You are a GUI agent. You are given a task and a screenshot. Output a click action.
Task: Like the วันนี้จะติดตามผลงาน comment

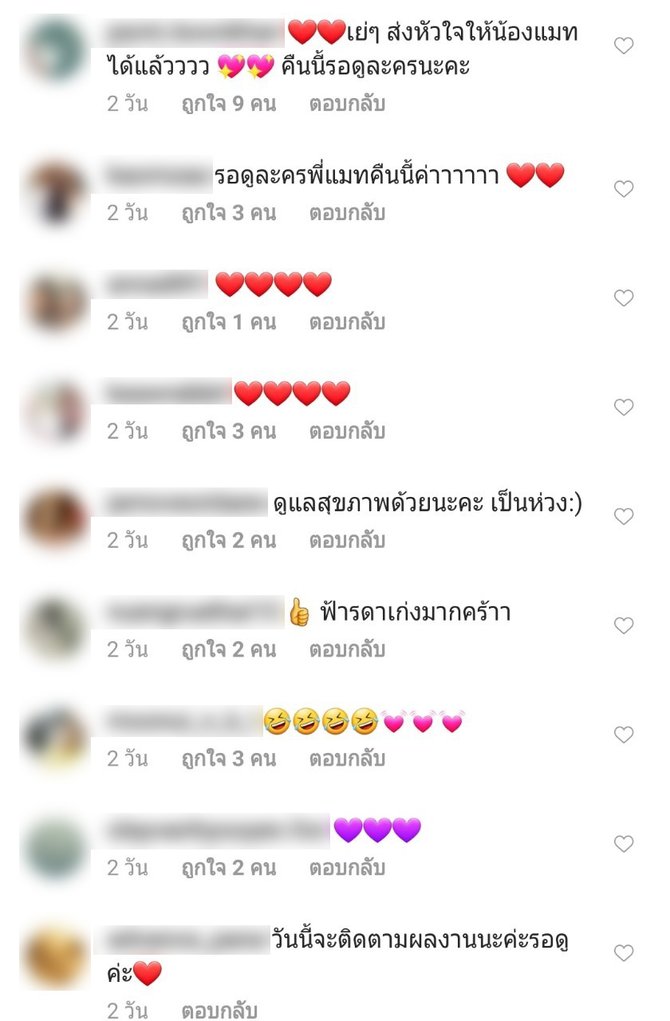[x=624, y=953]
